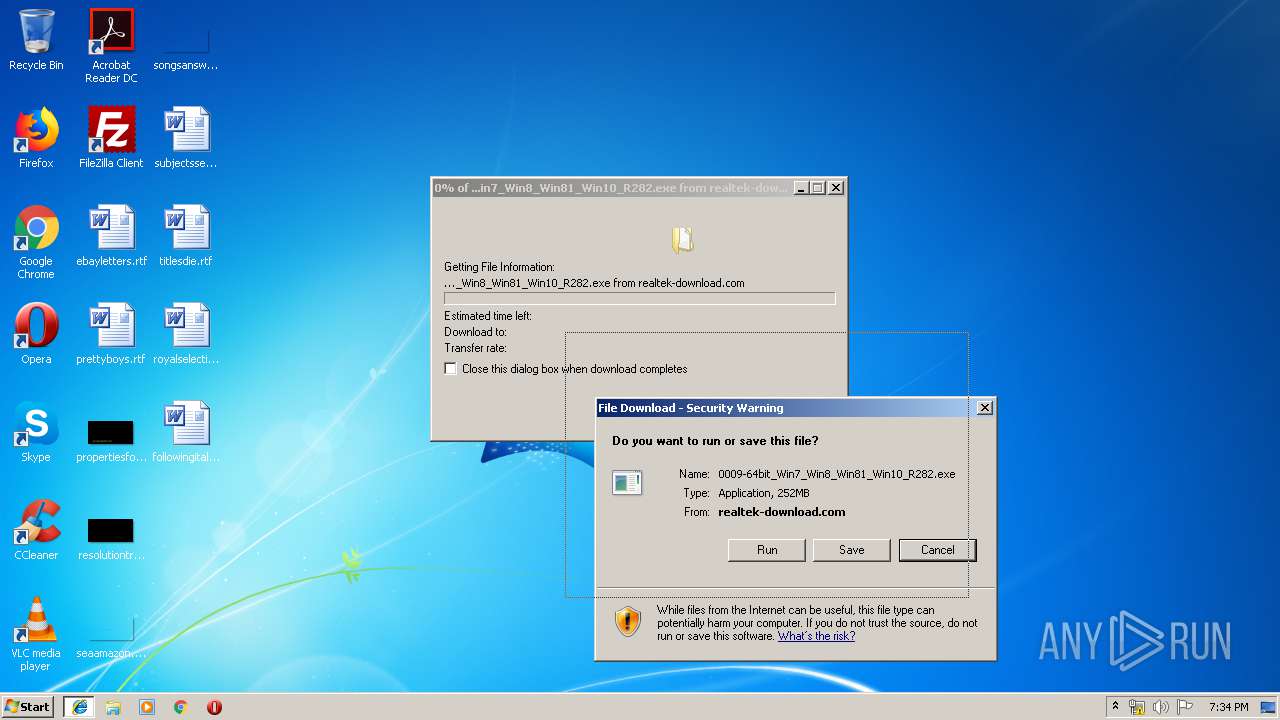Select followingital... document icon
The height and width of the screenshot is (720, 1280).
[x=186, y=432]
